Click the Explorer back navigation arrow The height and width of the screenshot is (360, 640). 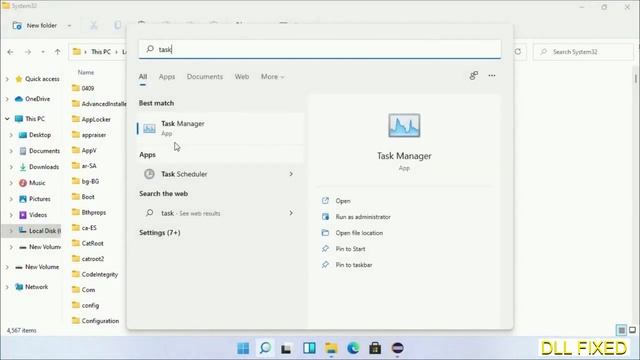pos(10,52)
